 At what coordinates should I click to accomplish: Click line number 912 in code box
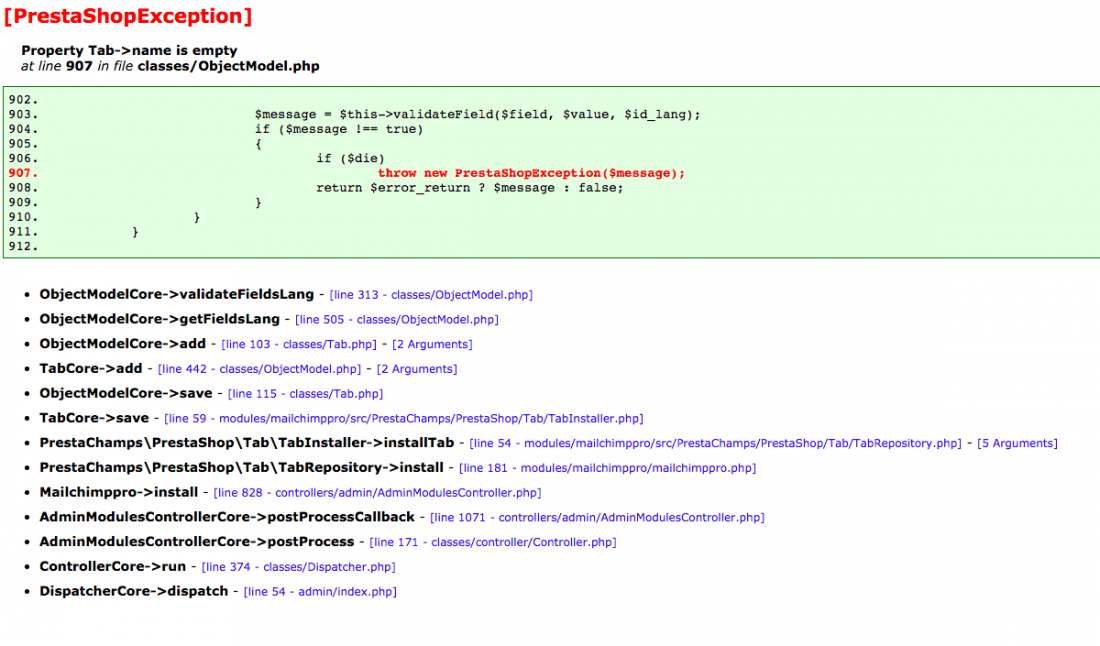coord(23,246)
